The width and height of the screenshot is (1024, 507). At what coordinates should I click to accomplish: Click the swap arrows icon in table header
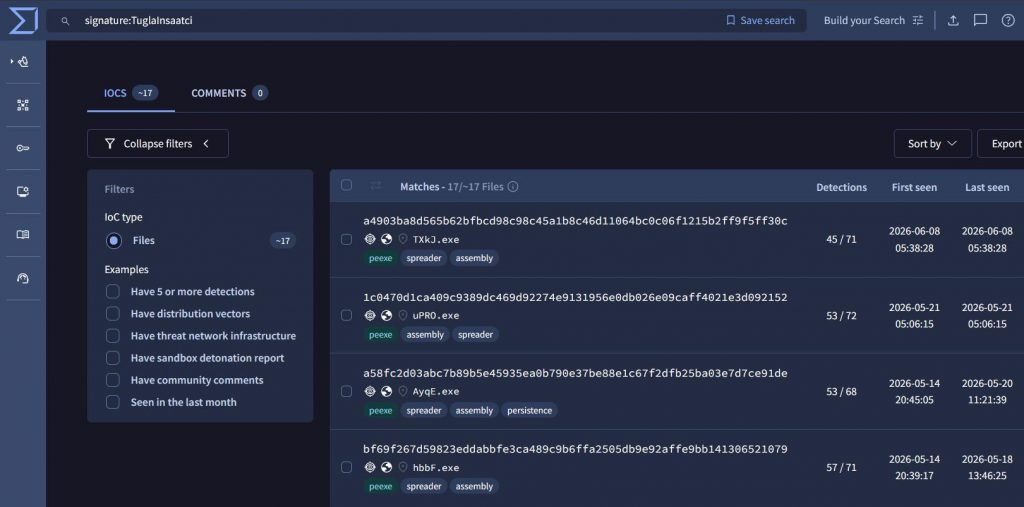point(376,186)
